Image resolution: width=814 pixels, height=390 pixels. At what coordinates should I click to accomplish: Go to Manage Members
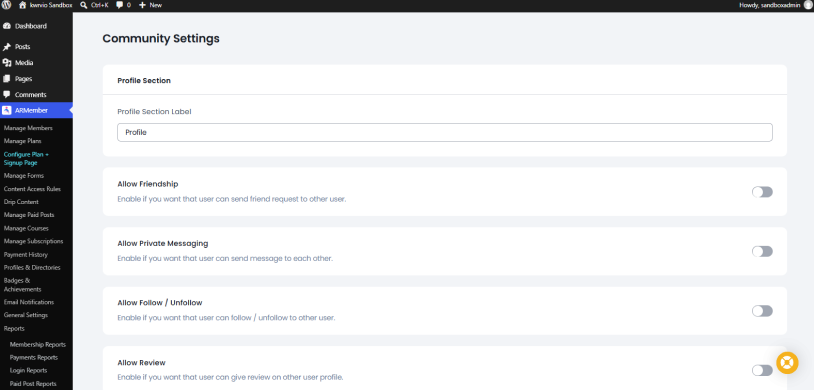[x=28, y=128]
